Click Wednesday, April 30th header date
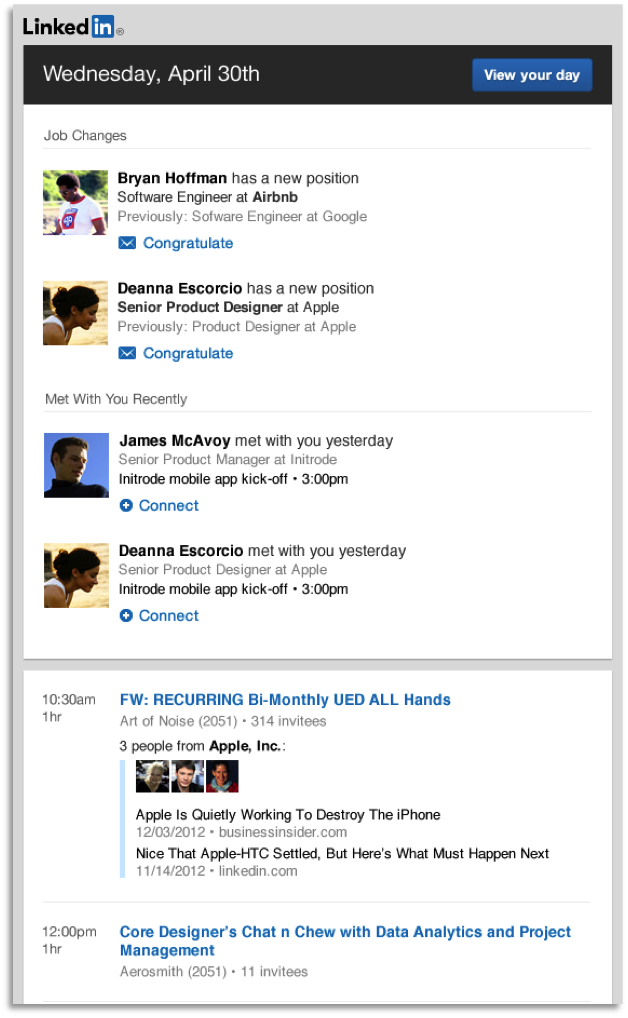This screenshot has width=628, height=1018. pos(151,74)
